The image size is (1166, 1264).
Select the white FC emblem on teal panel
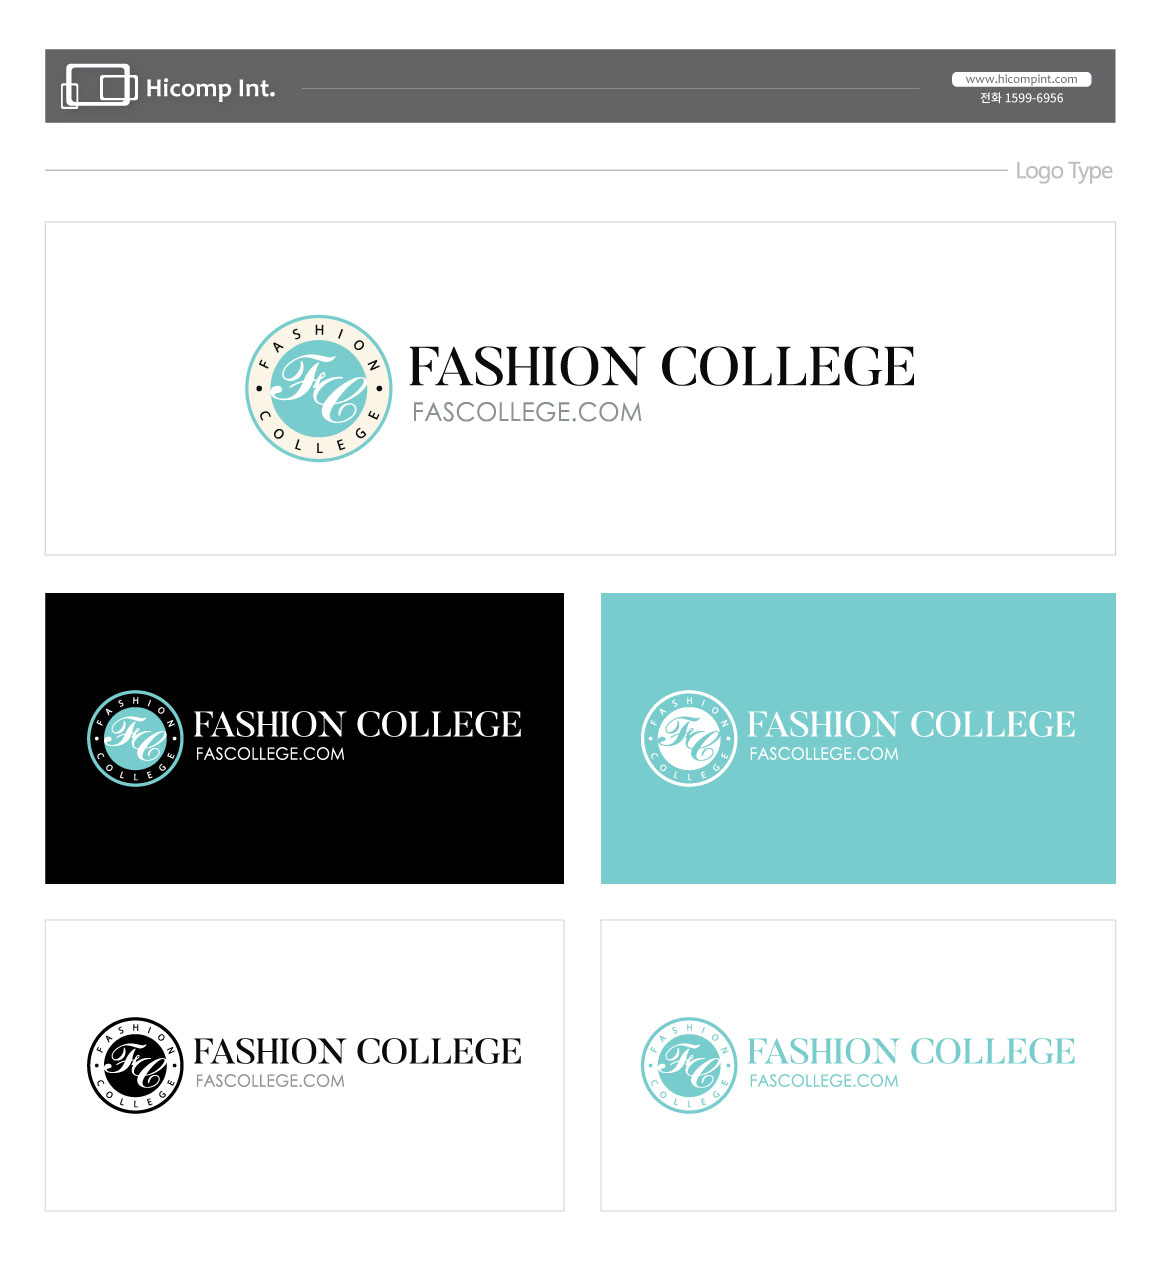click(x=689, y=738)
